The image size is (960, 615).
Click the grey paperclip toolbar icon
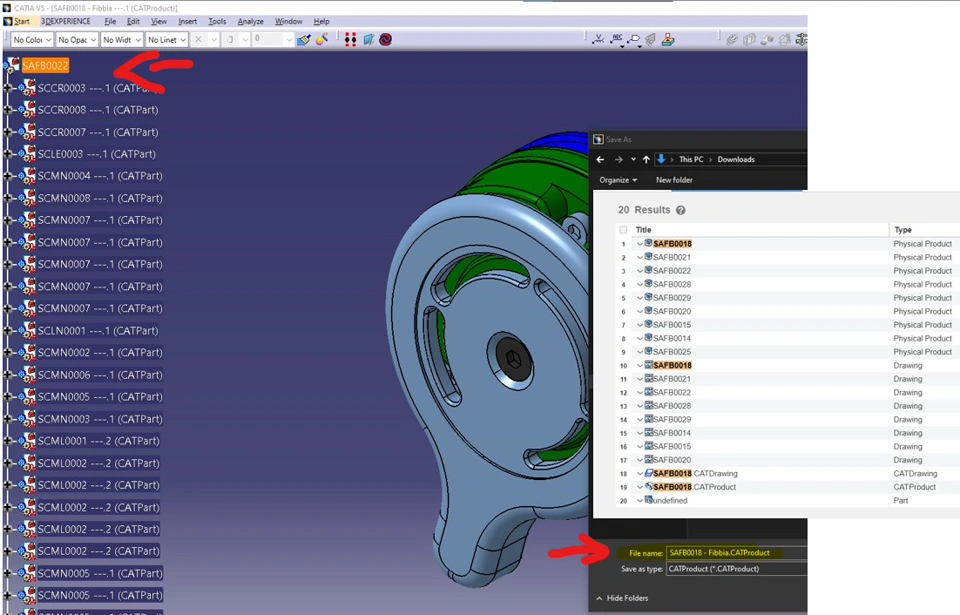point(732,40)
